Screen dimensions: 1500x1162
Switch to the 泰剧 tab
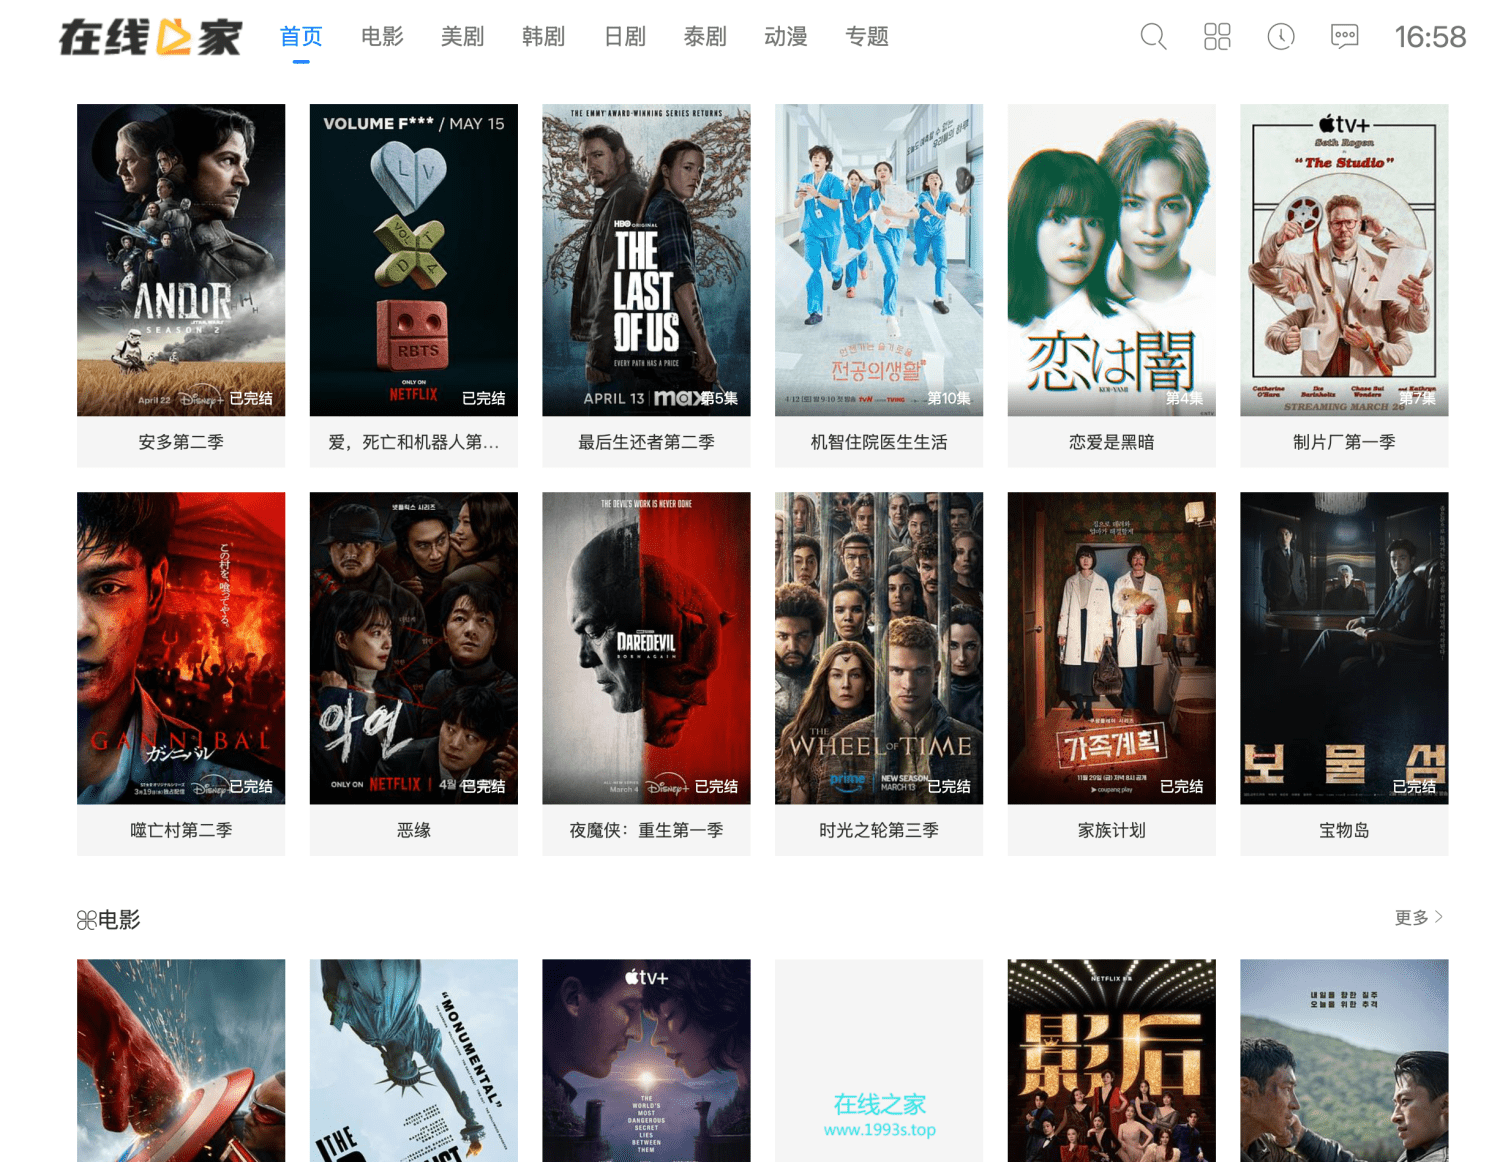[705, 37]
